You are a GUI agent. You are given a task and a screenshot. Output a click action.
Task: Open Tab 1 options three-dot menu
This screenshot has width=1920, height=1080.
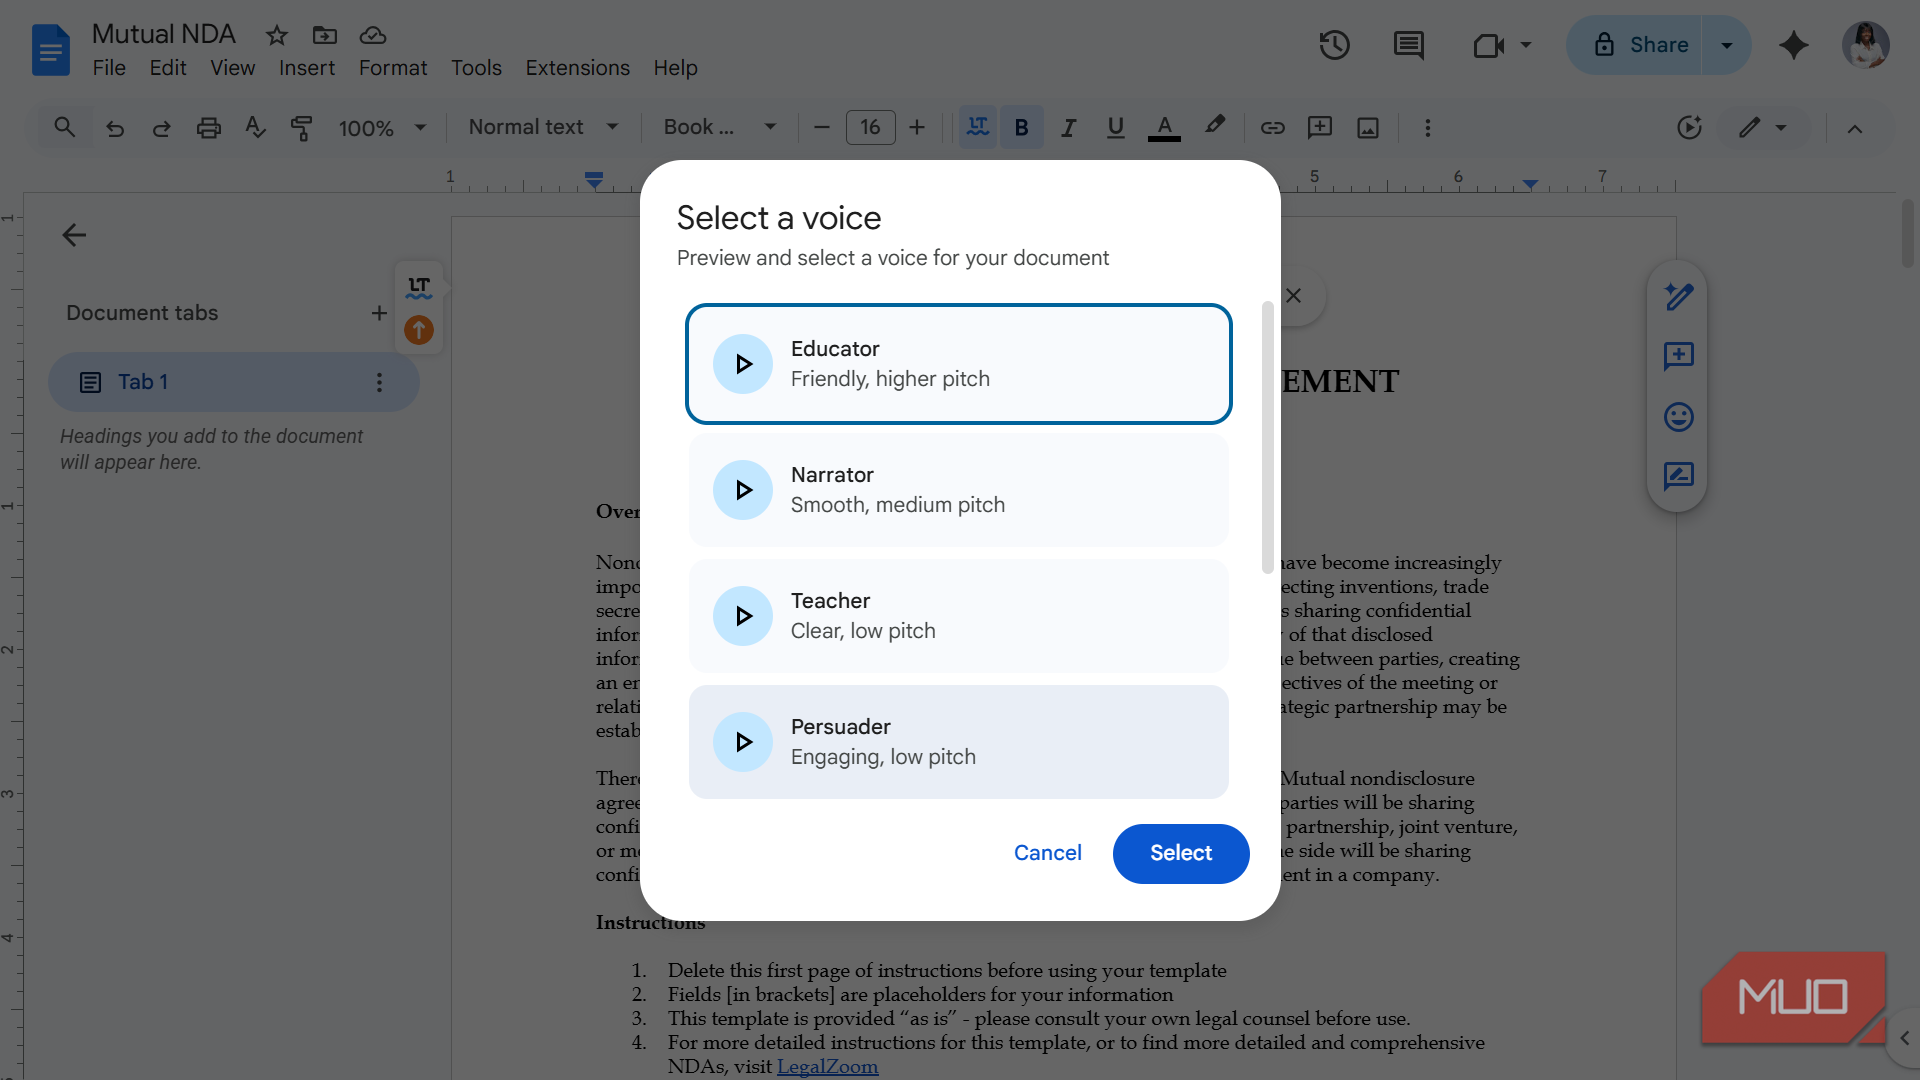point(379,382)
